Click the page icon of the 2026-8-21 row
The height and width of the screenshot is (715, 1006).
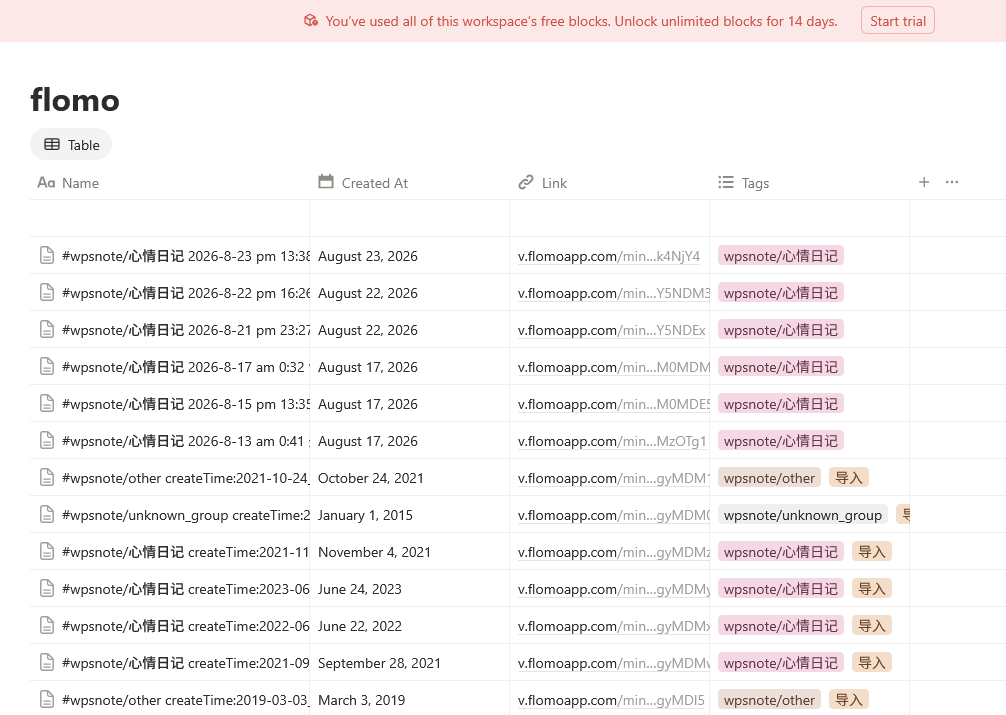[x=47, y=330]
